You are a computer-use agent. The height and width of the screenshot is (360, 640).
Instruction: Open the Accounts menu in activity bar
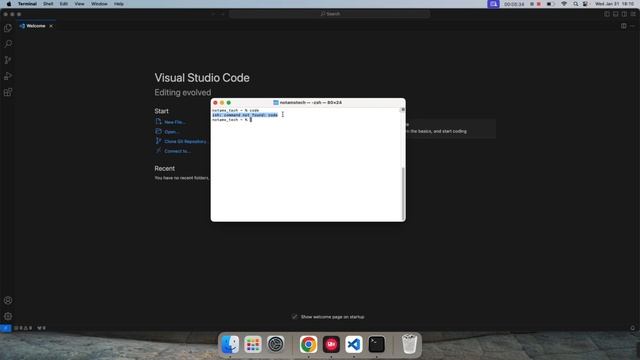point(8,300)
